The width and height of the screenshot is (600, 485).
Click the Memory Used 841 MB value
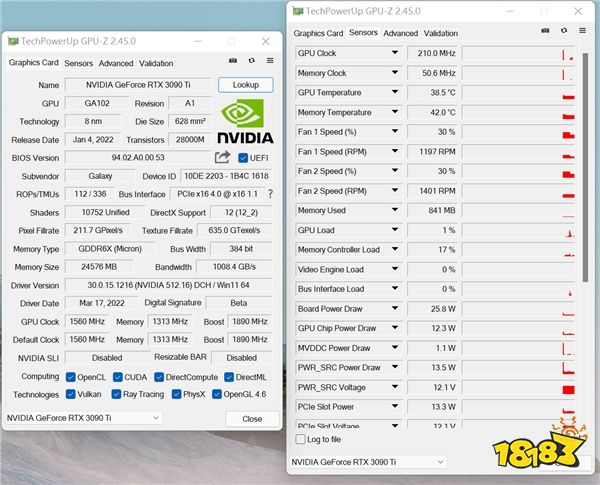432,211
